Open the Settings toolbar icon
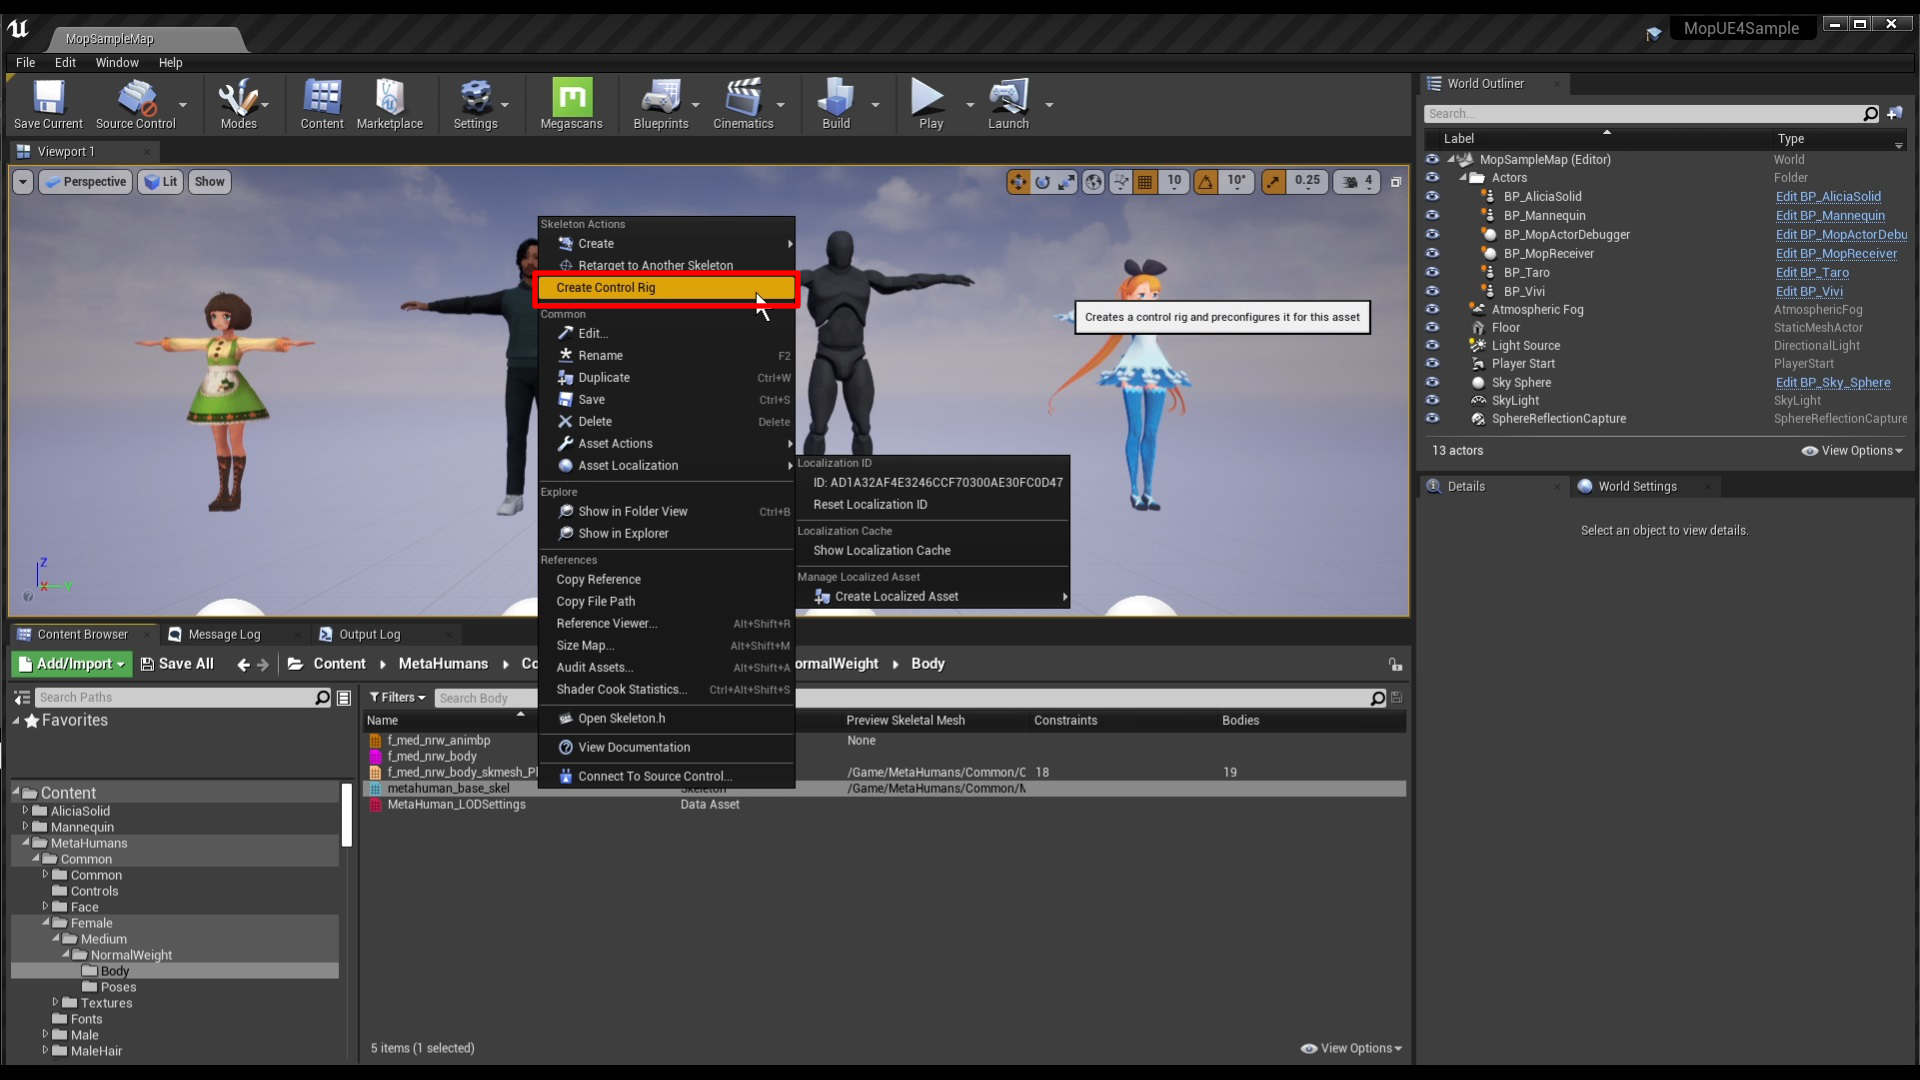The width and height of the screenshot is (1920, 1080). [476, 104]
